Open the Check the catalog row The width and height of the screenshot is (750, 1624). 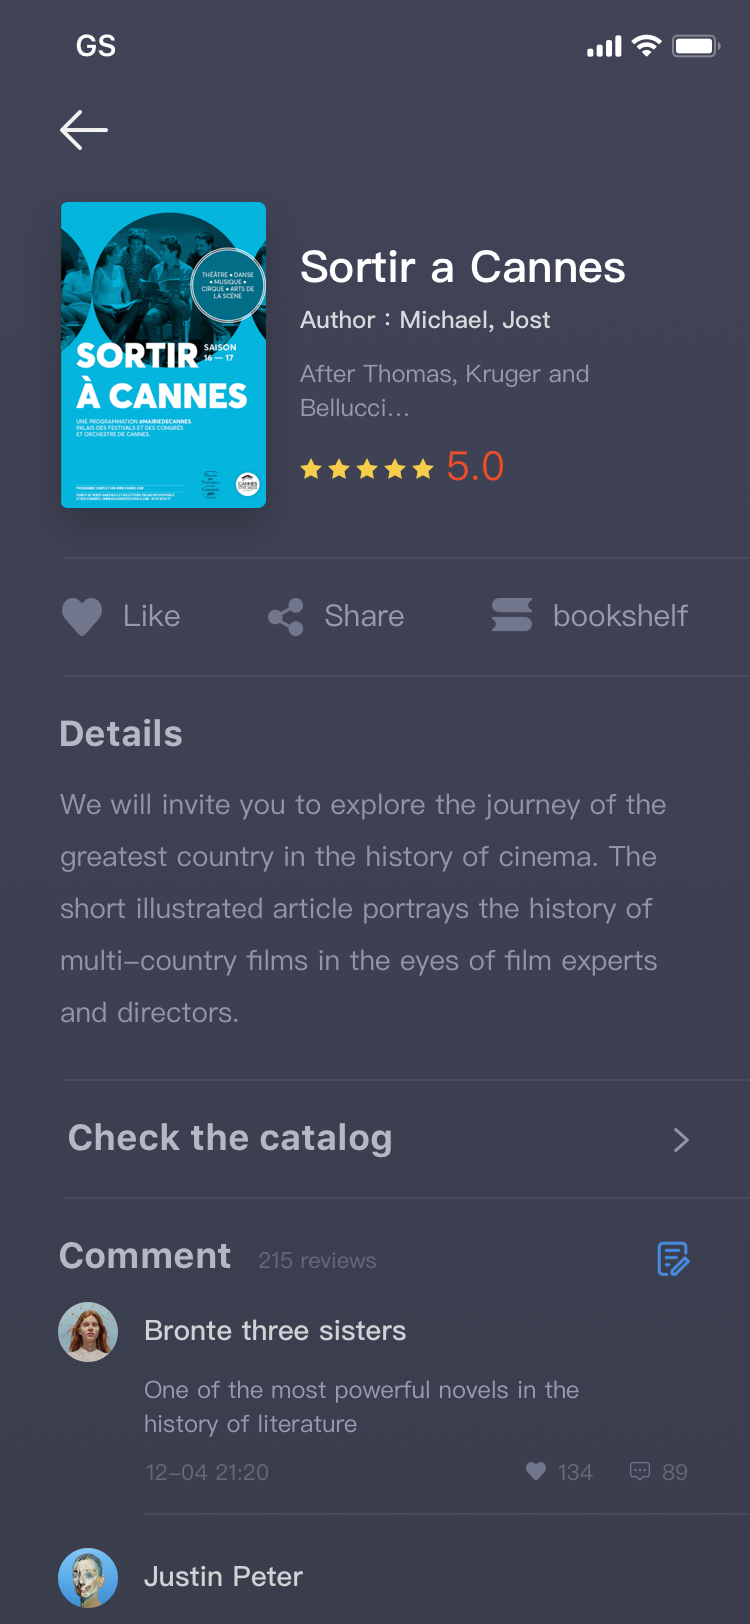coord(405,1139)
